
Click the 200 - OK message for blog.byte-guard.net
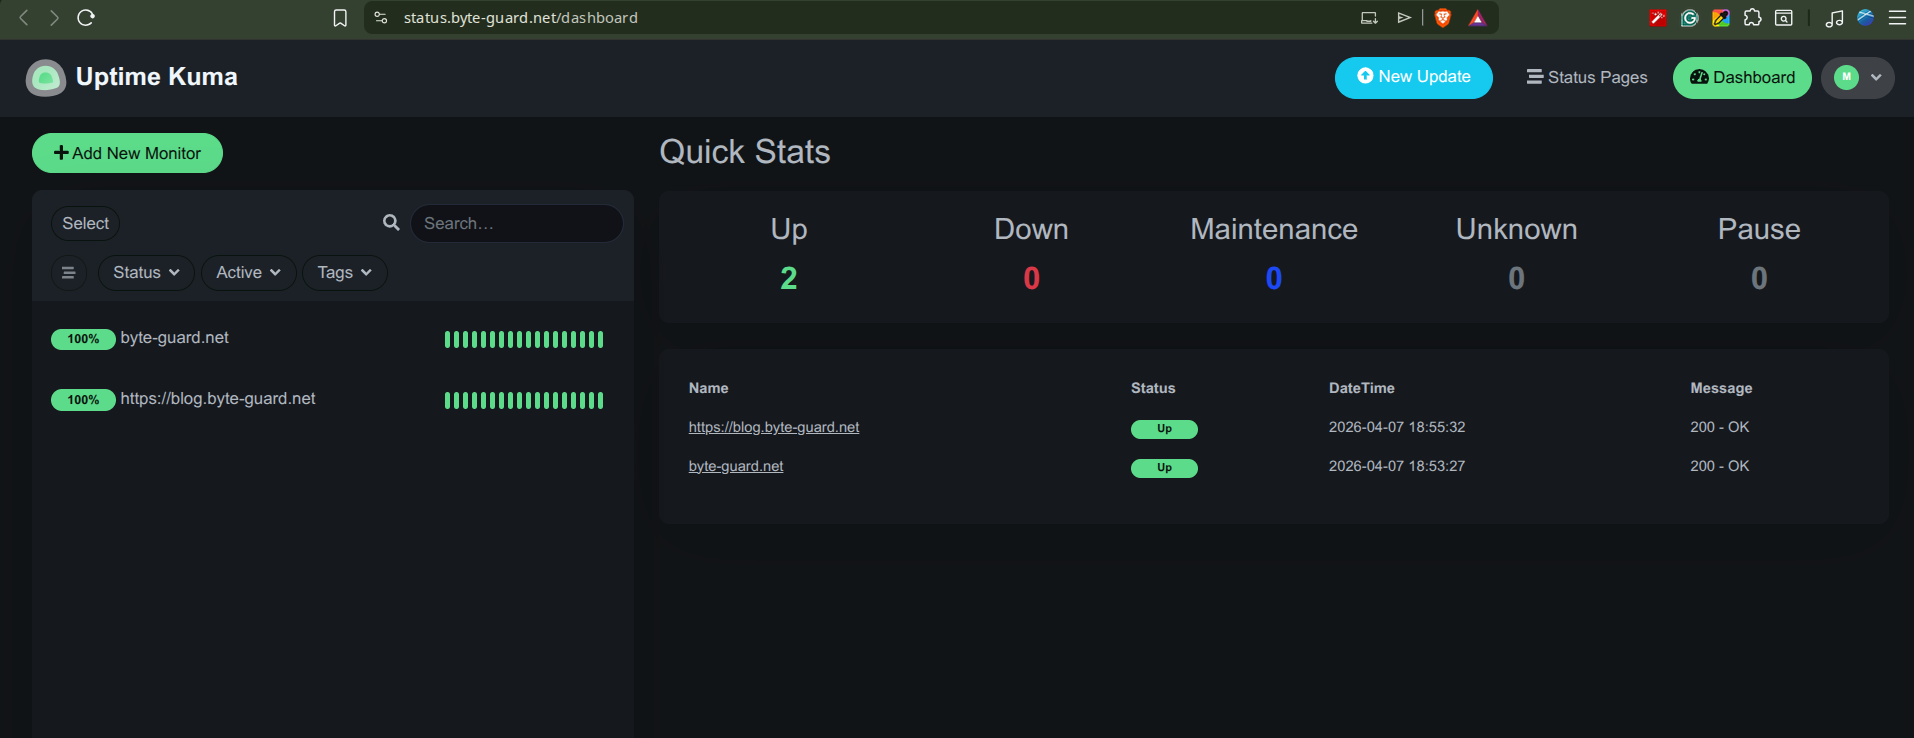(x=1720, y=427)
